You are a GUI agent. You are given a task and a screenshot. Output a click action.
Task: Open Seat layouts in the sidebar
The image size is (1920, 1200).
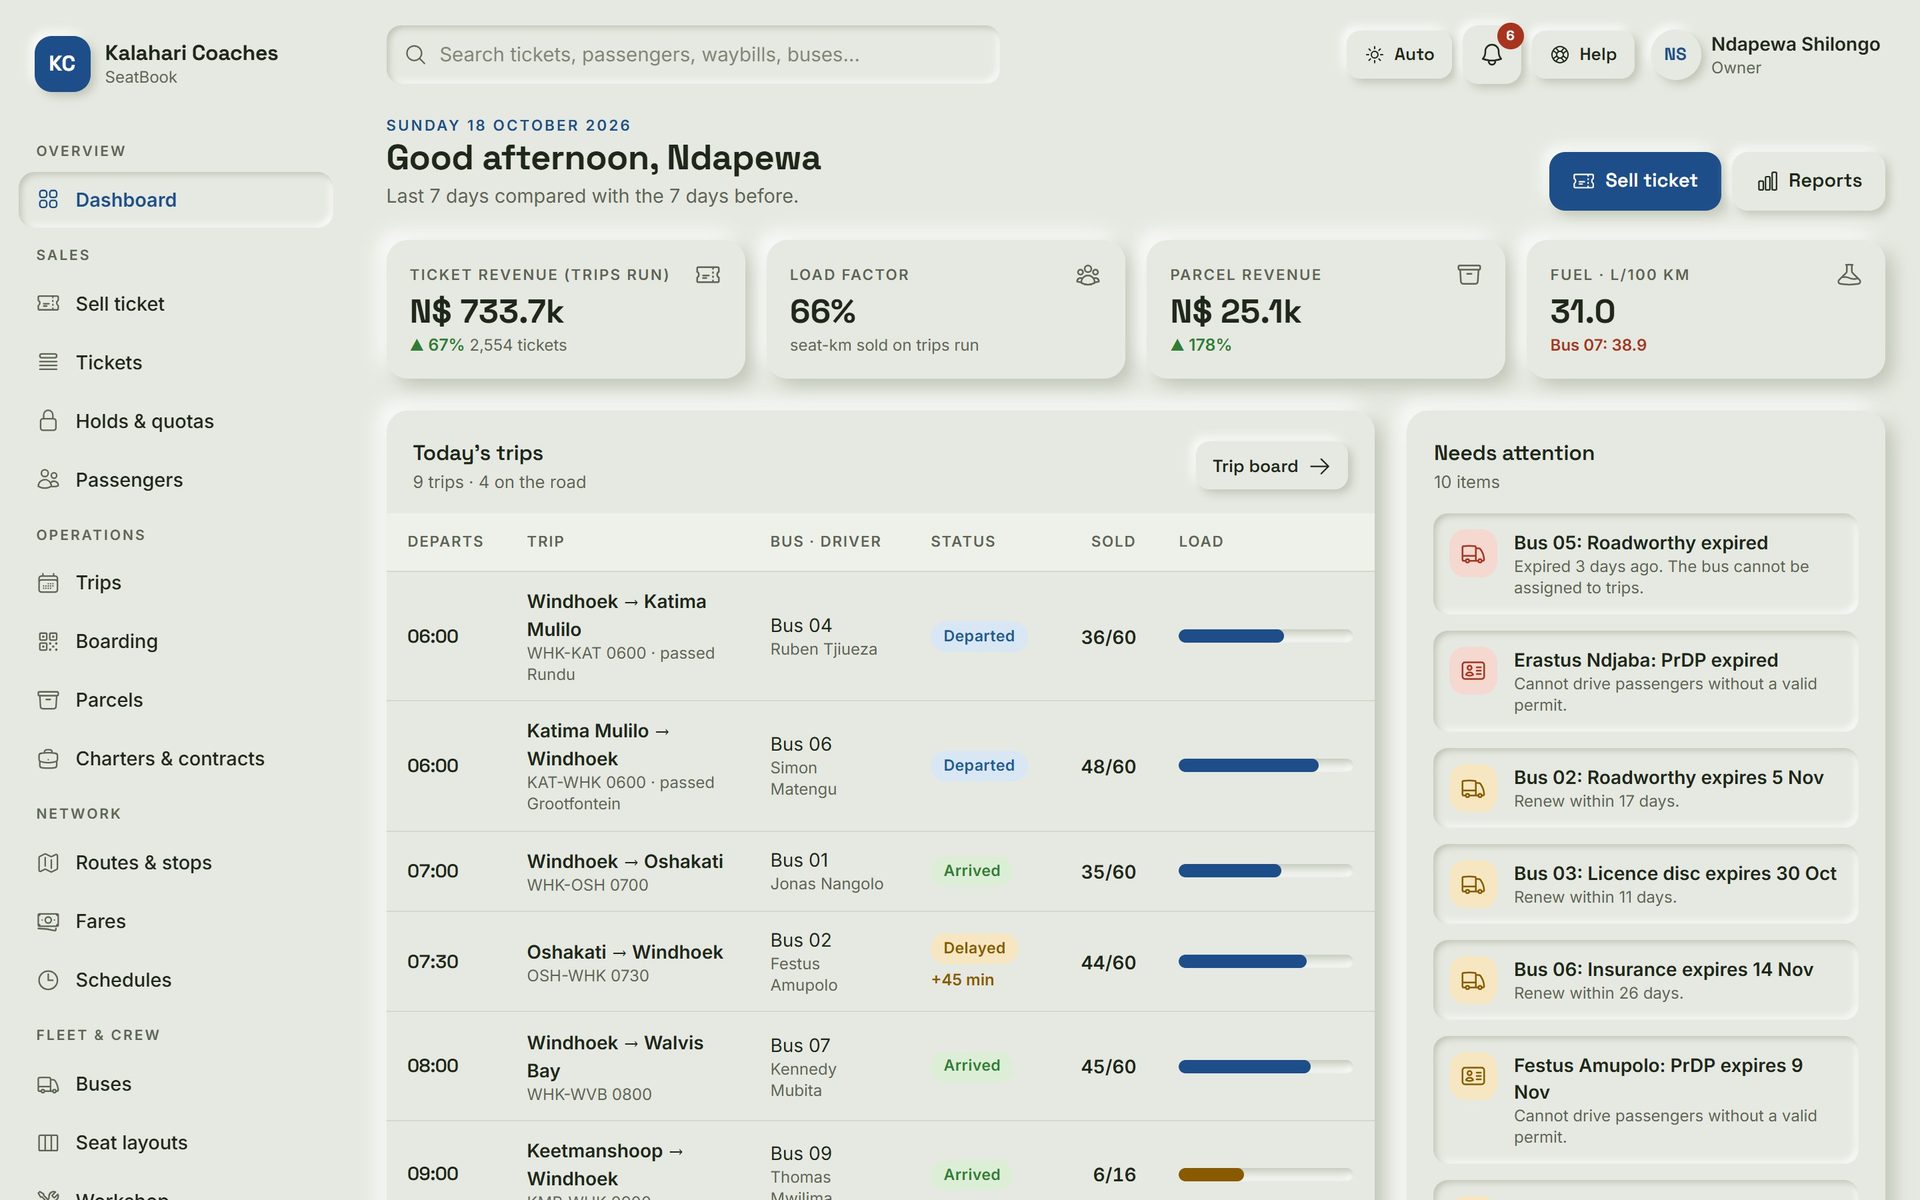[176, 1143]
